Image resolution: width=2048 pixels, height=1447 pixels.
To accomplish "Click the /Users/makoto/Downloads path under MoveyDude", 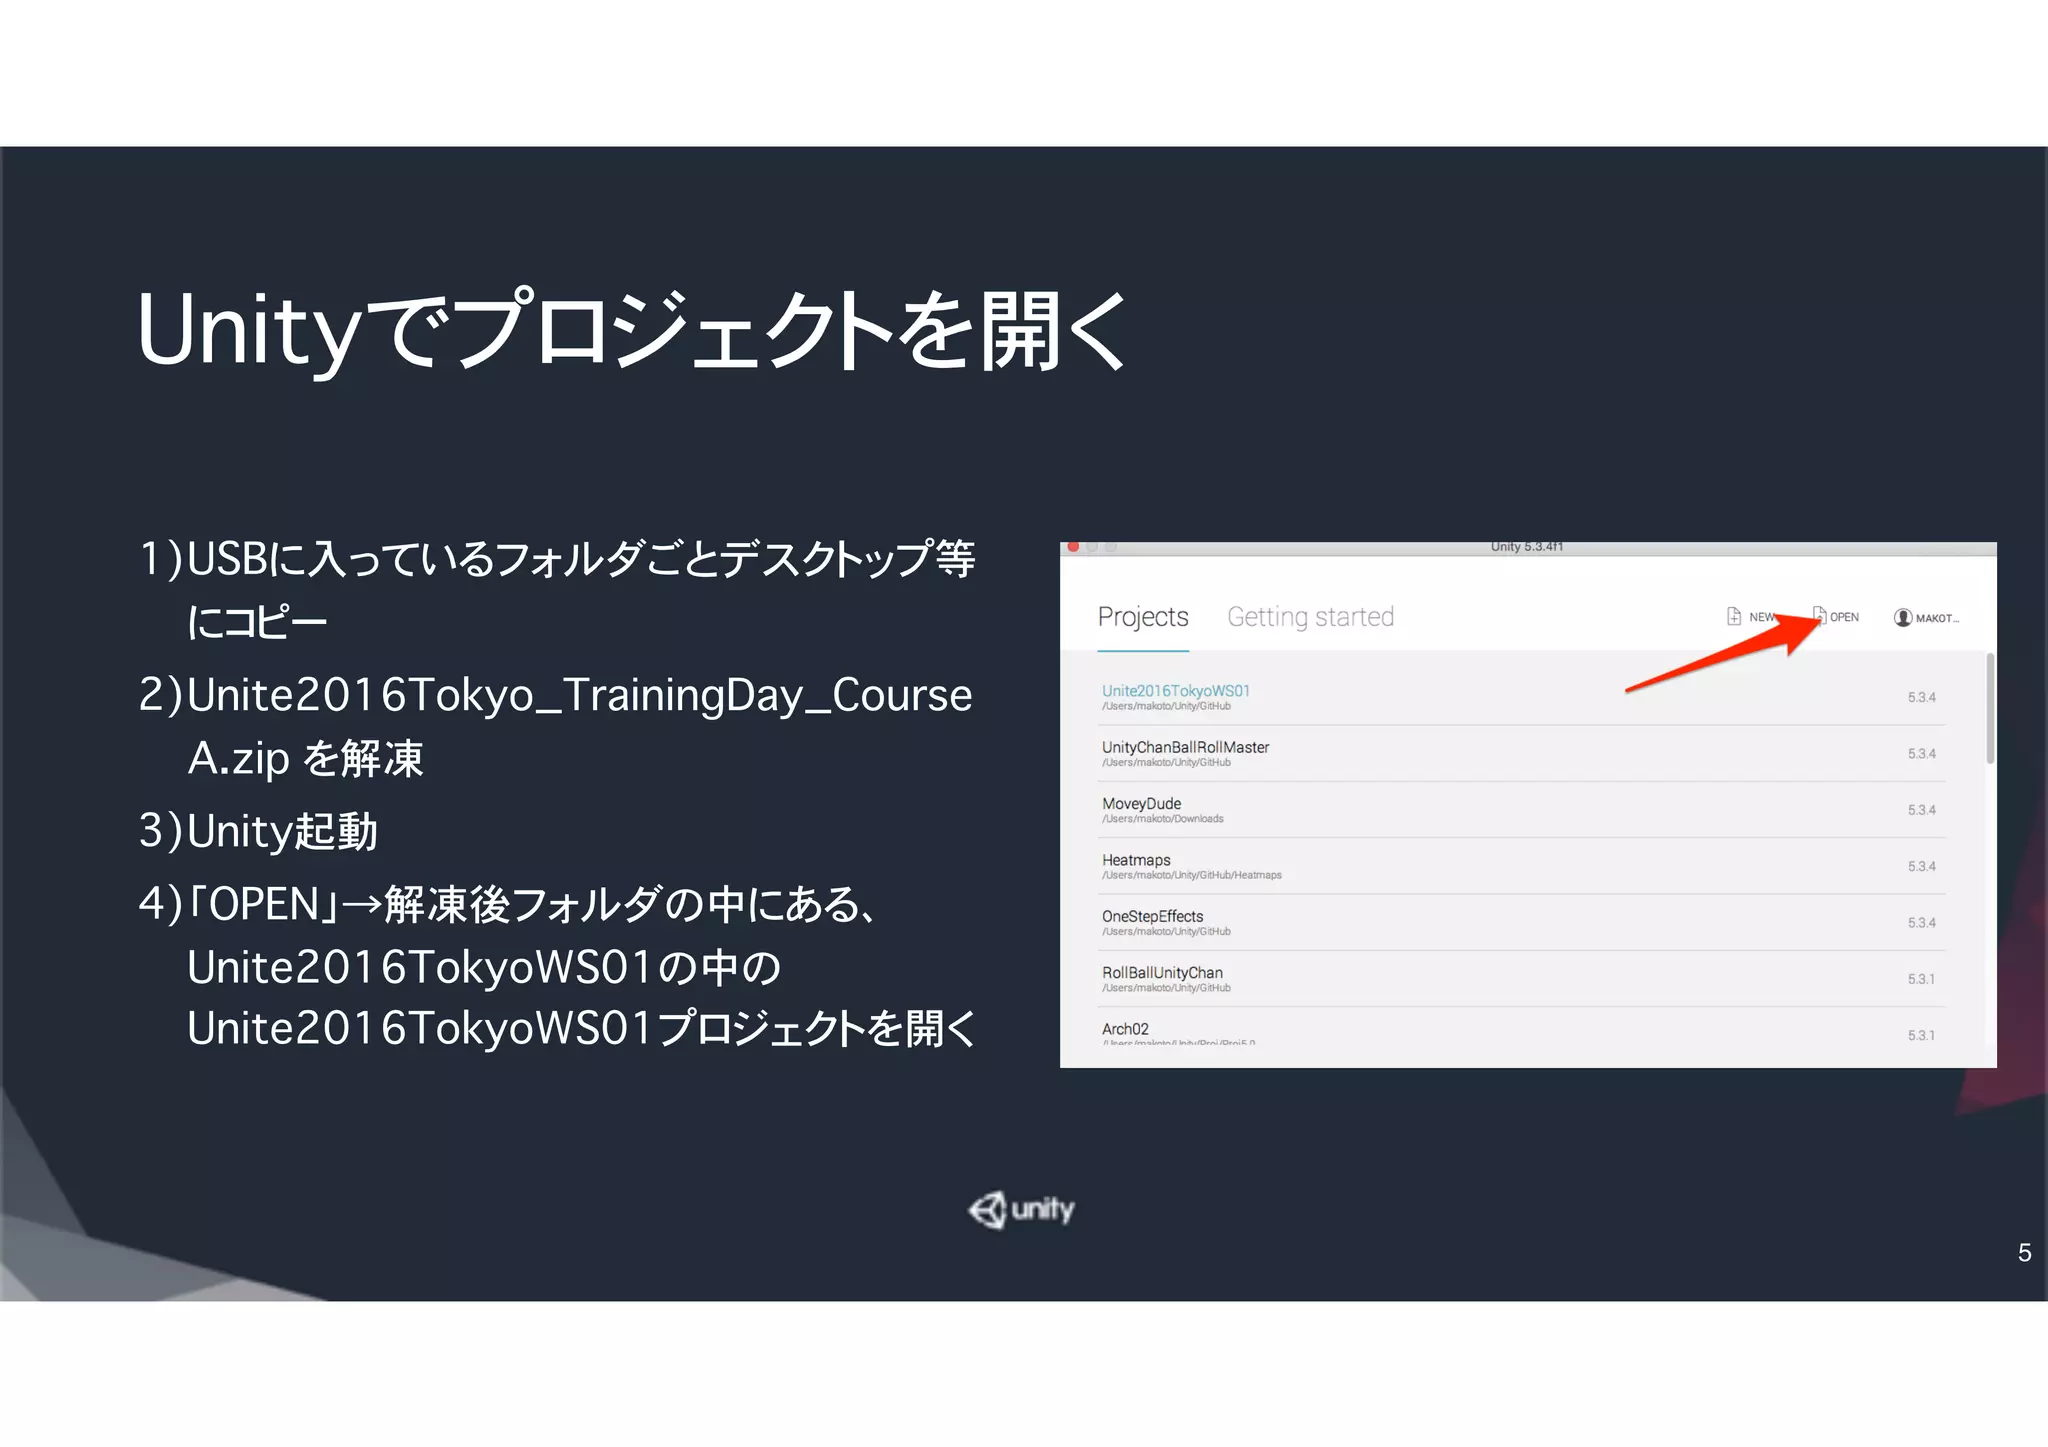I will coord(1163,819).
